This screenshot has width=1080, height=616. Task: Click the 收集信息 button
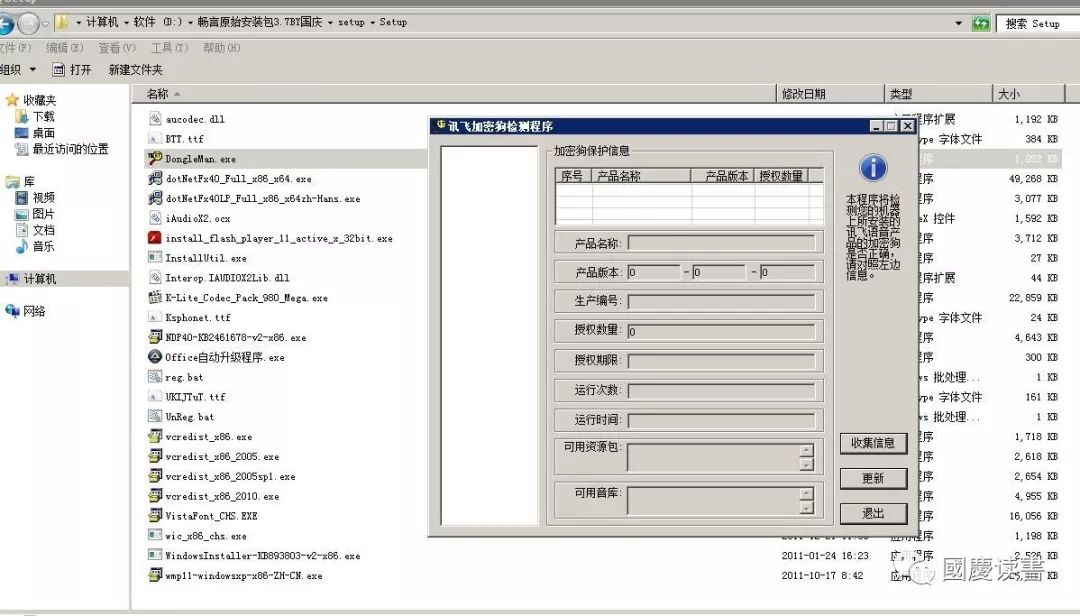point(873,443)
